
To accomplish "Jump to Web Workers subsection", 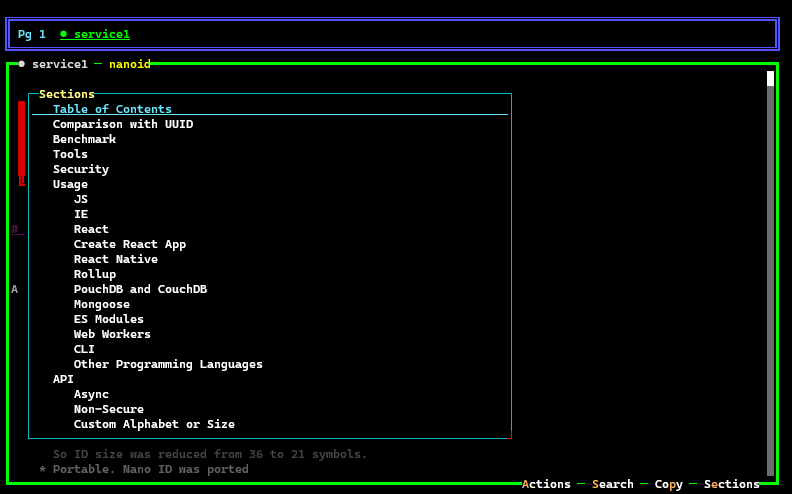I will pyautogui.click(x=112, y=334).
